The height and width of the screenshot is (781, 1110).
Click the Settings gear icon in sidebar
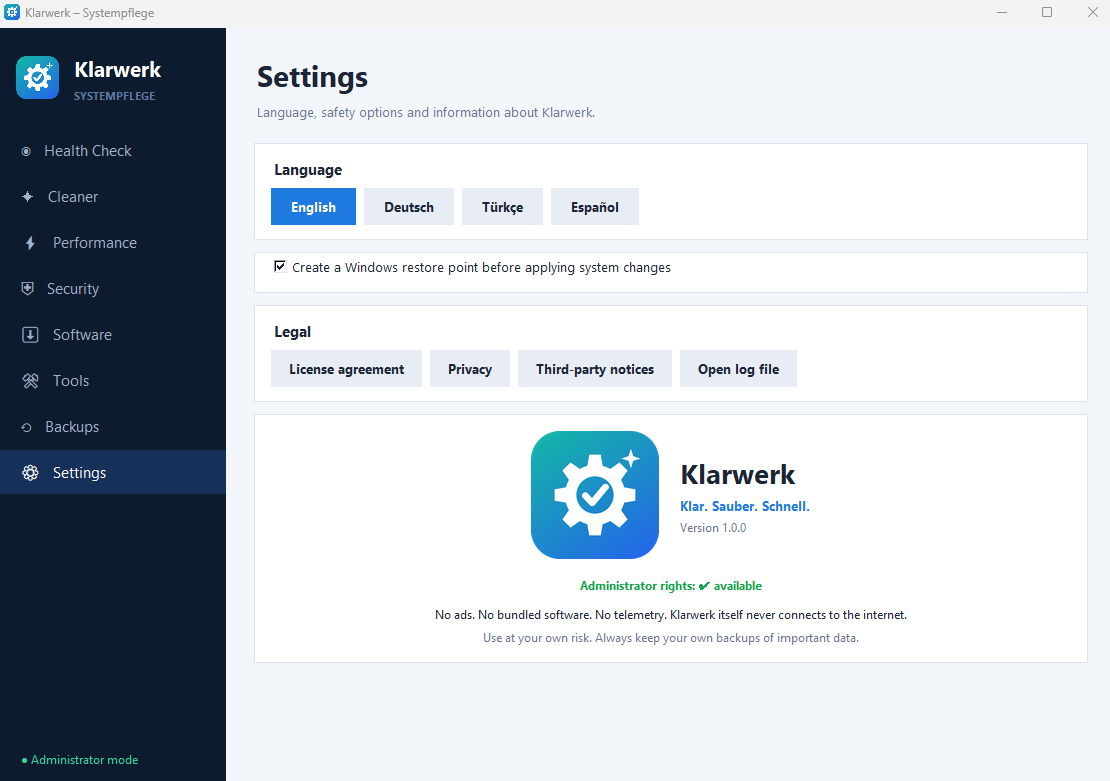30,473
